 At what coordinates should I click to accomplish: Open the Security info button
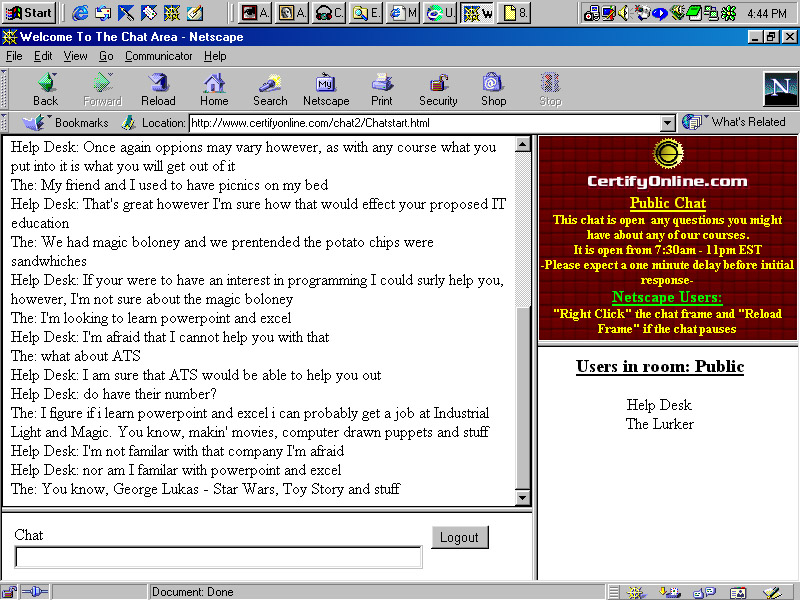[x=438, y=89]
